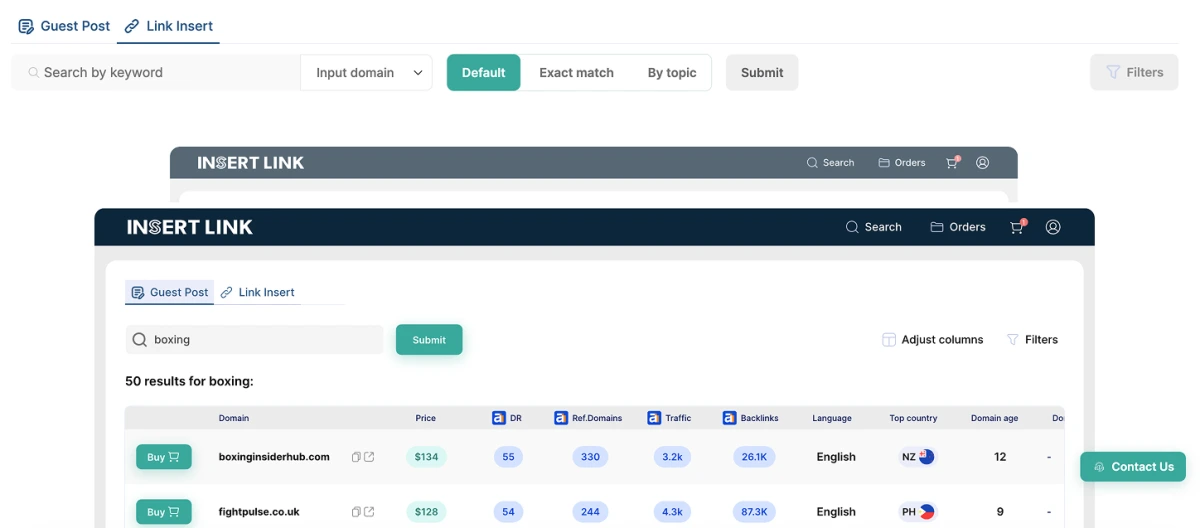Select the Default search mode
Screen dimensions: 1200x528
(483, 72)
